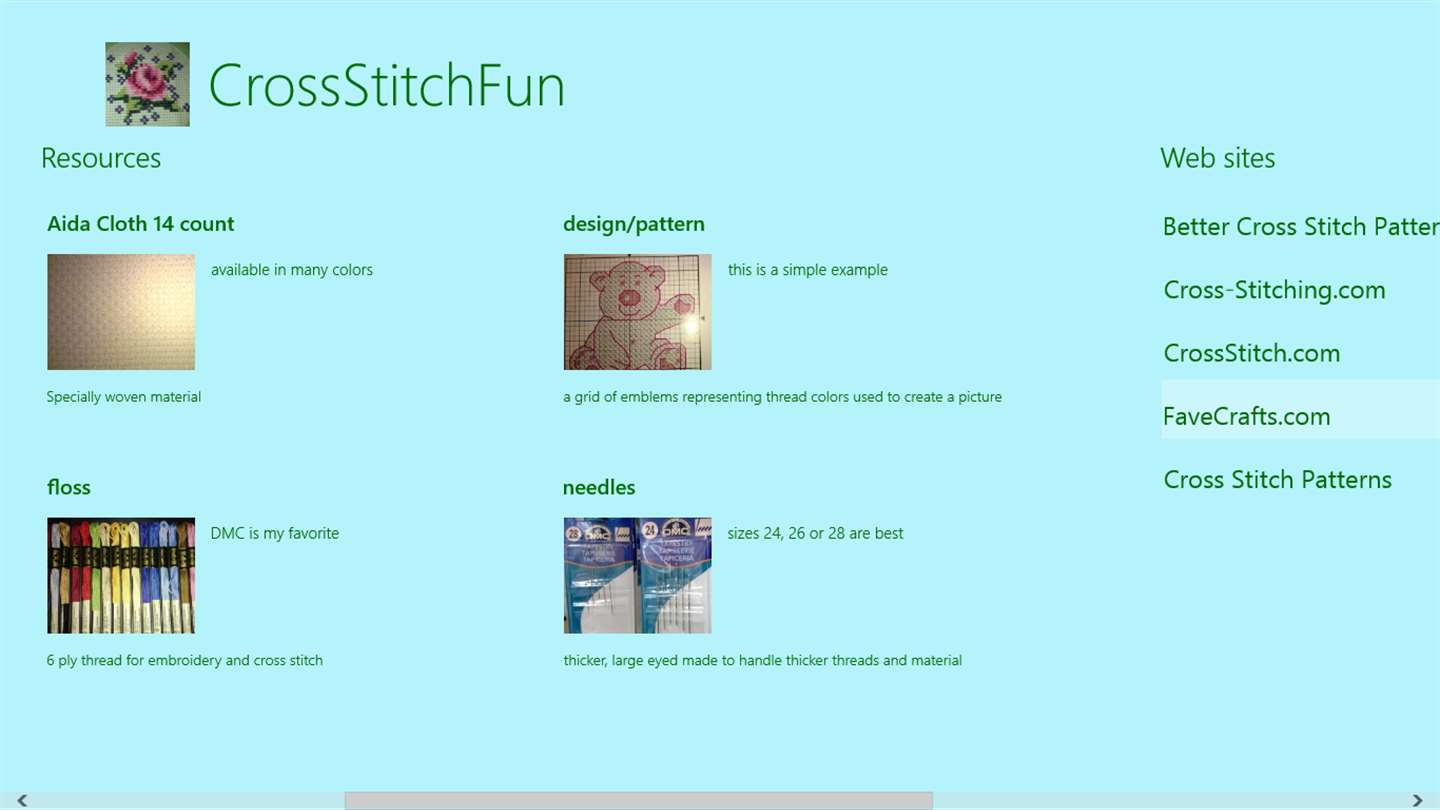The width and height of the screenshot is (1440, 810).
Task: Click 'available in many colors' text
Action: pyautogui.click(x=292, y=270)
